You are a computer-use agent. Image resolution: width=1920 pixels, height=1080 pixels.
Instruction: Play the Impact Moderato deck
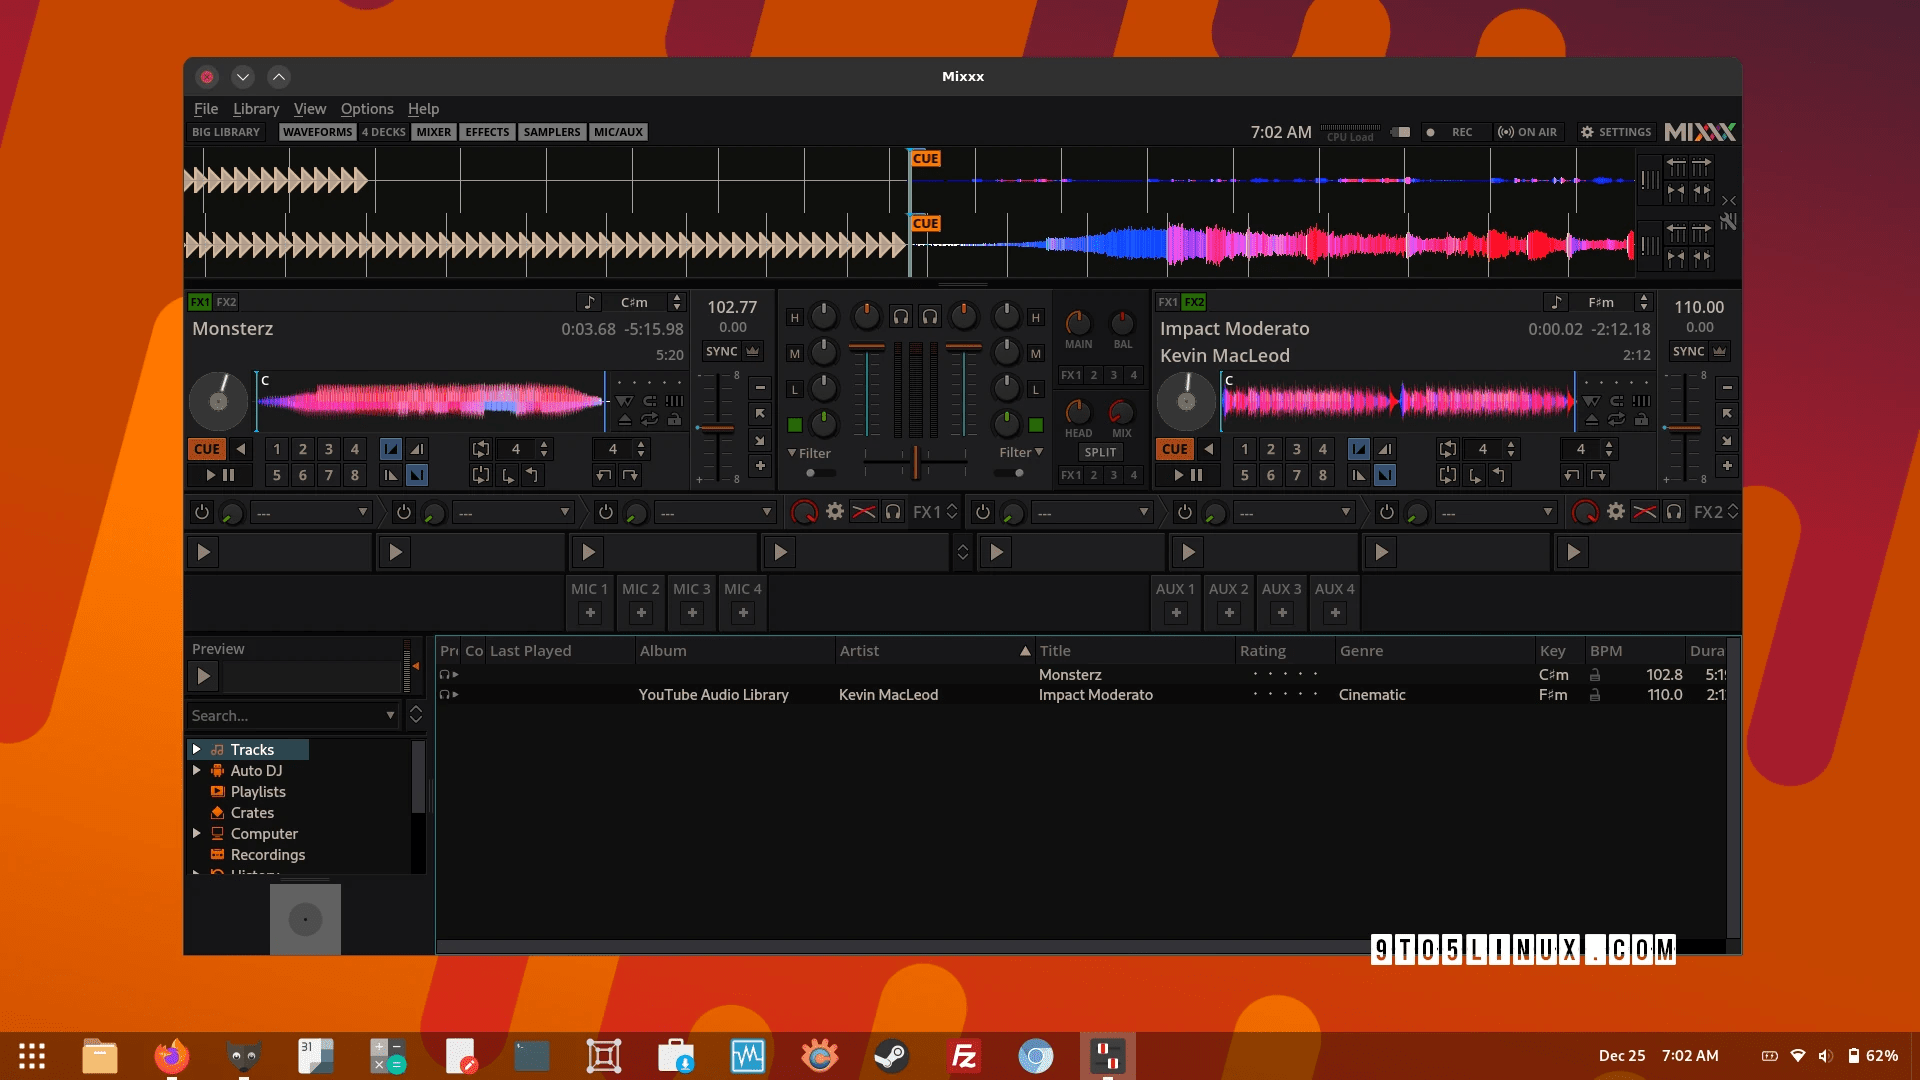click(x=1178, y=475)
